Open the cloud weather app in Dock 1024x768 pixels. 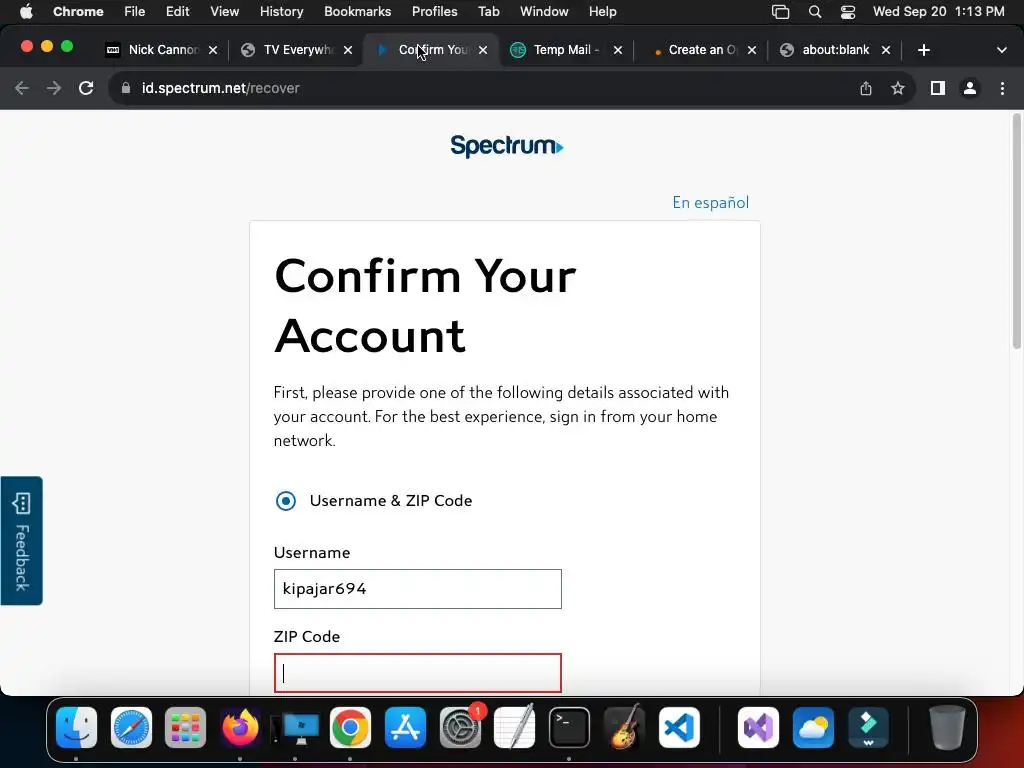coord(813,728)
